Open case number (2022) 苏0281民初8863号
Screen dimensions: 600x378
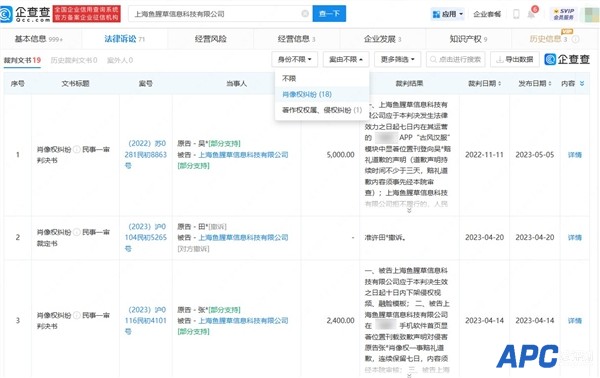pyautogui.click(x=145, y=155)
